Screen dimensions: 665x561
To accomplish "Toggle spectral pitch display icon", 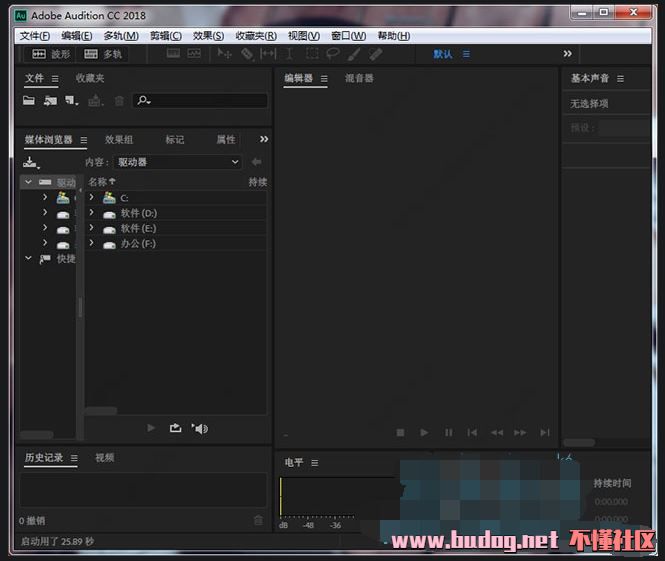I will (194, 53).
